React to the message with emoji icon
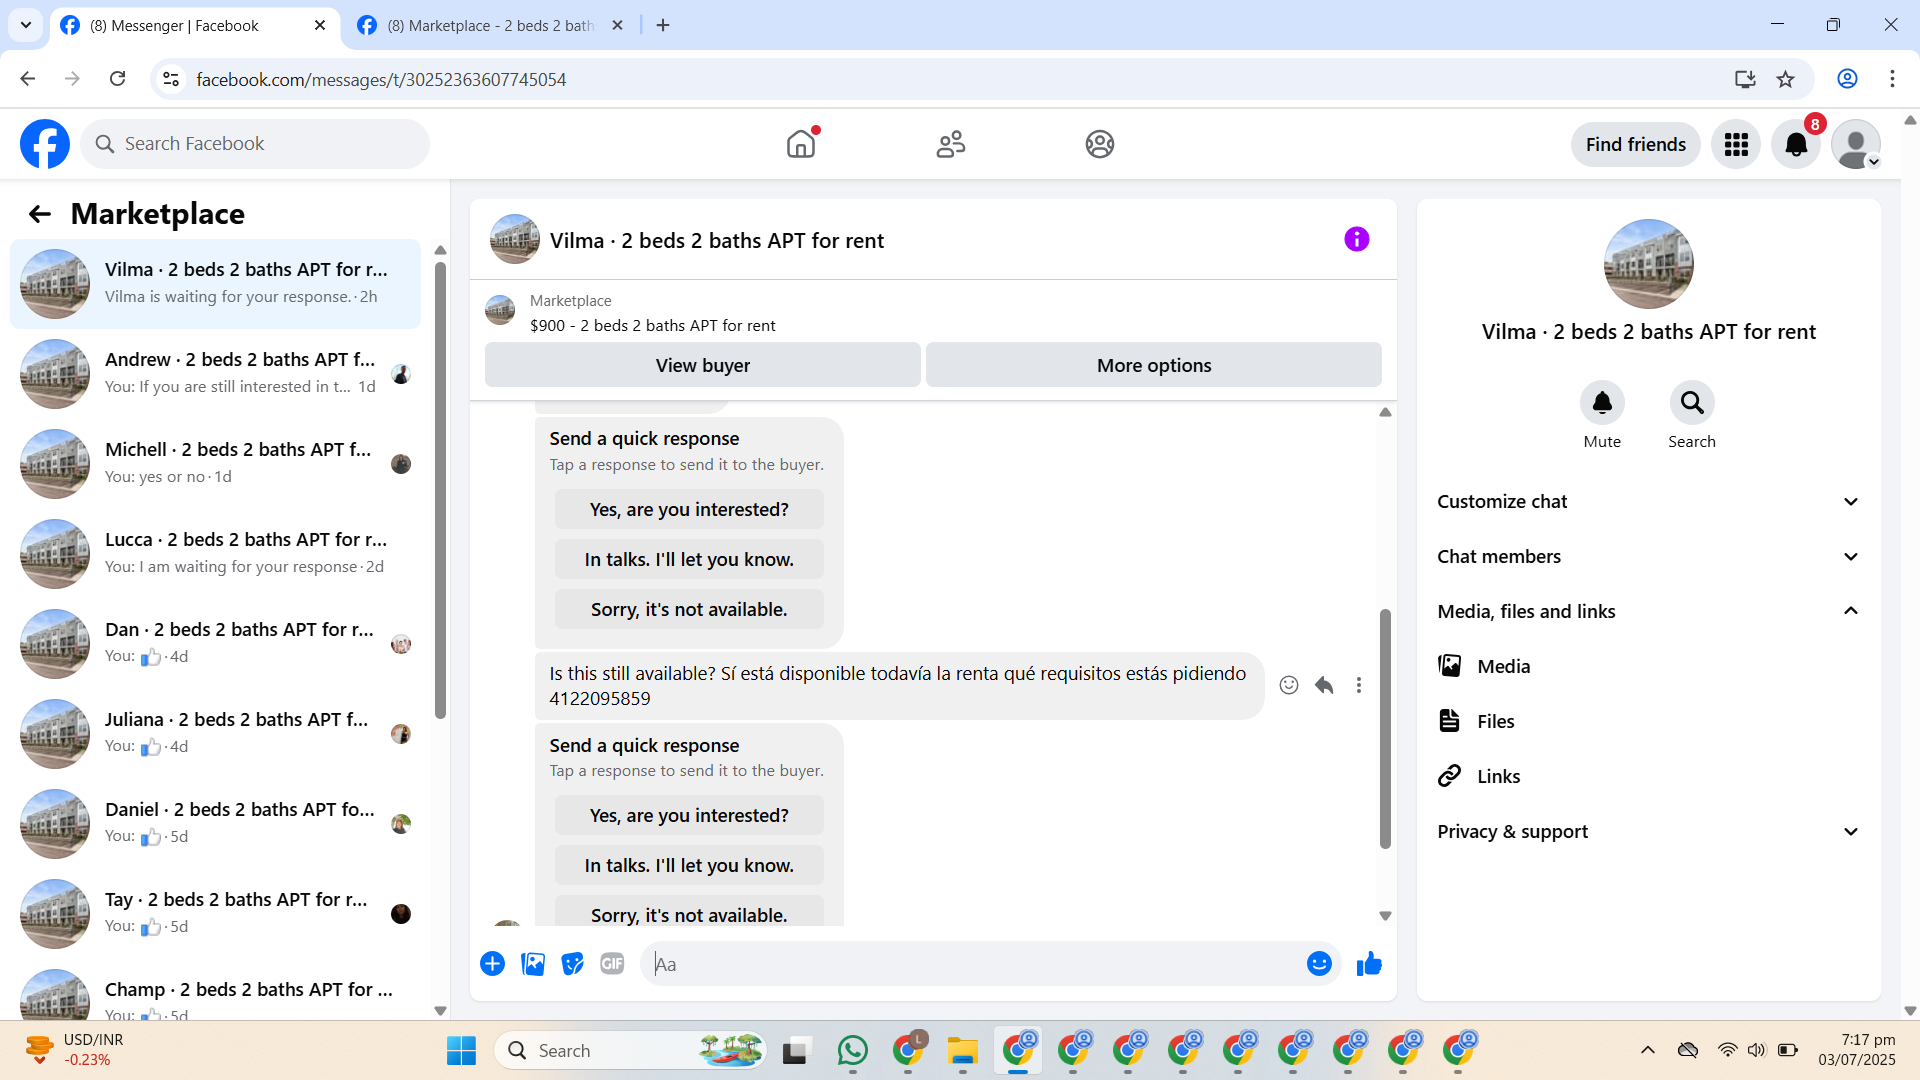The height and width of the screenshot is (1080, 1920). (1289, 685)
